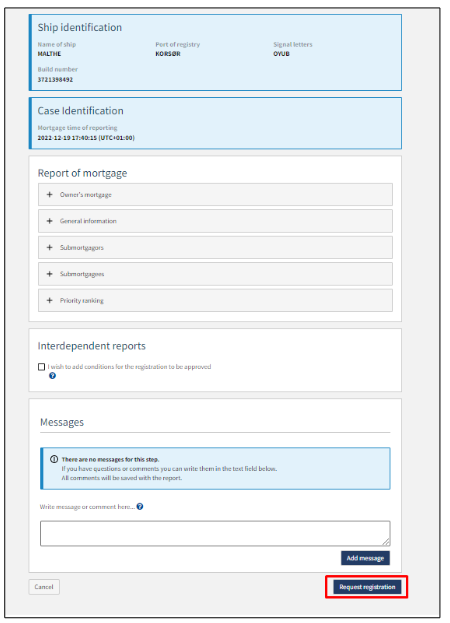Expand the Priority ranking section
This screenshot has height=623, width=450.
[x=215, y=300]
